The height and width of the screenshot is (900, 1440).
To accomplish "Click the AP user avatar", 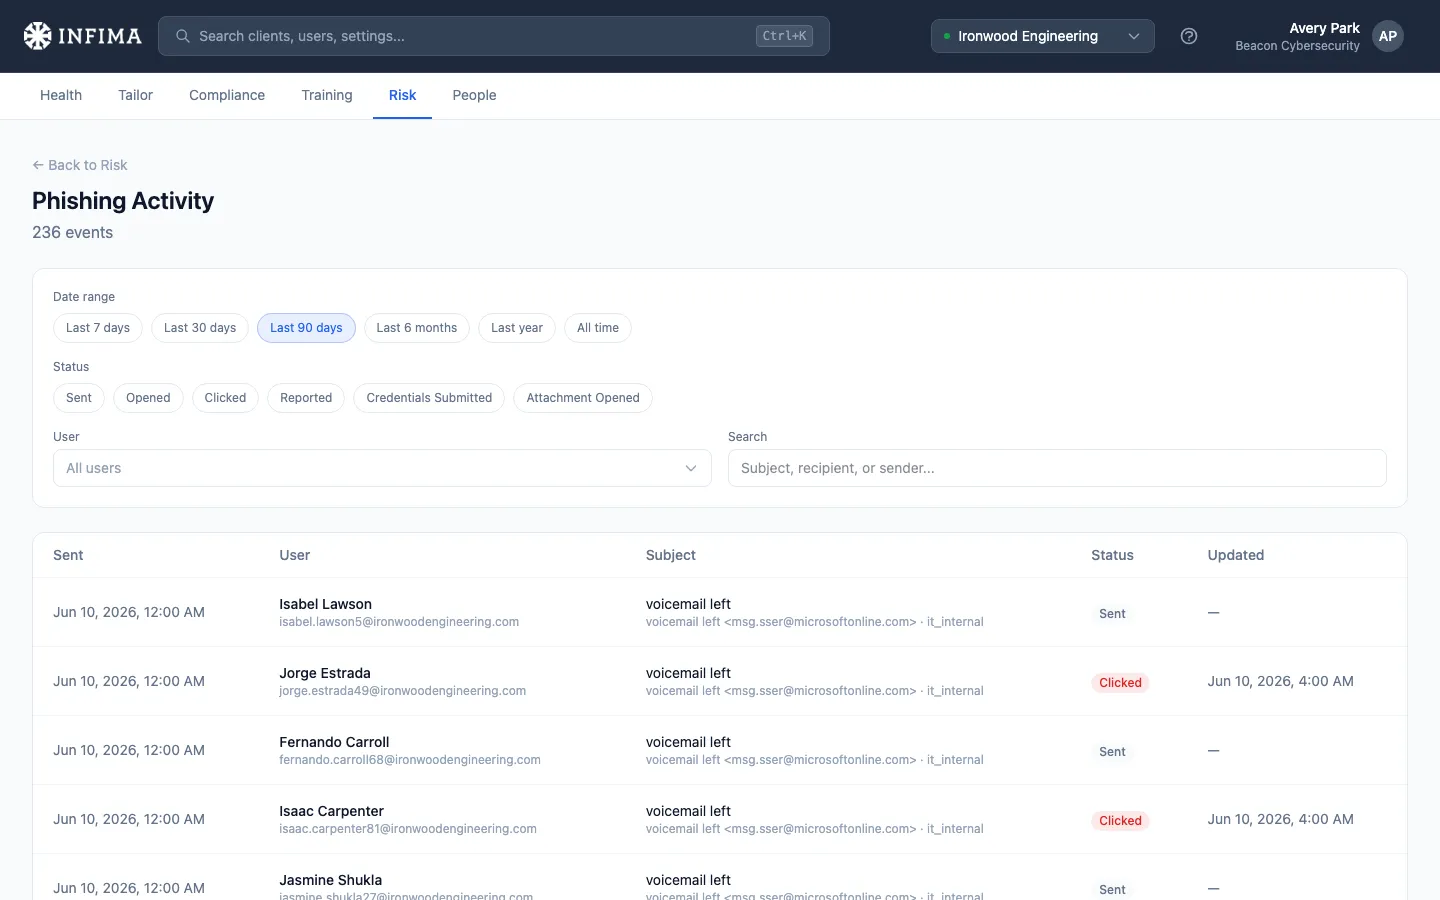I will 1387,36.
